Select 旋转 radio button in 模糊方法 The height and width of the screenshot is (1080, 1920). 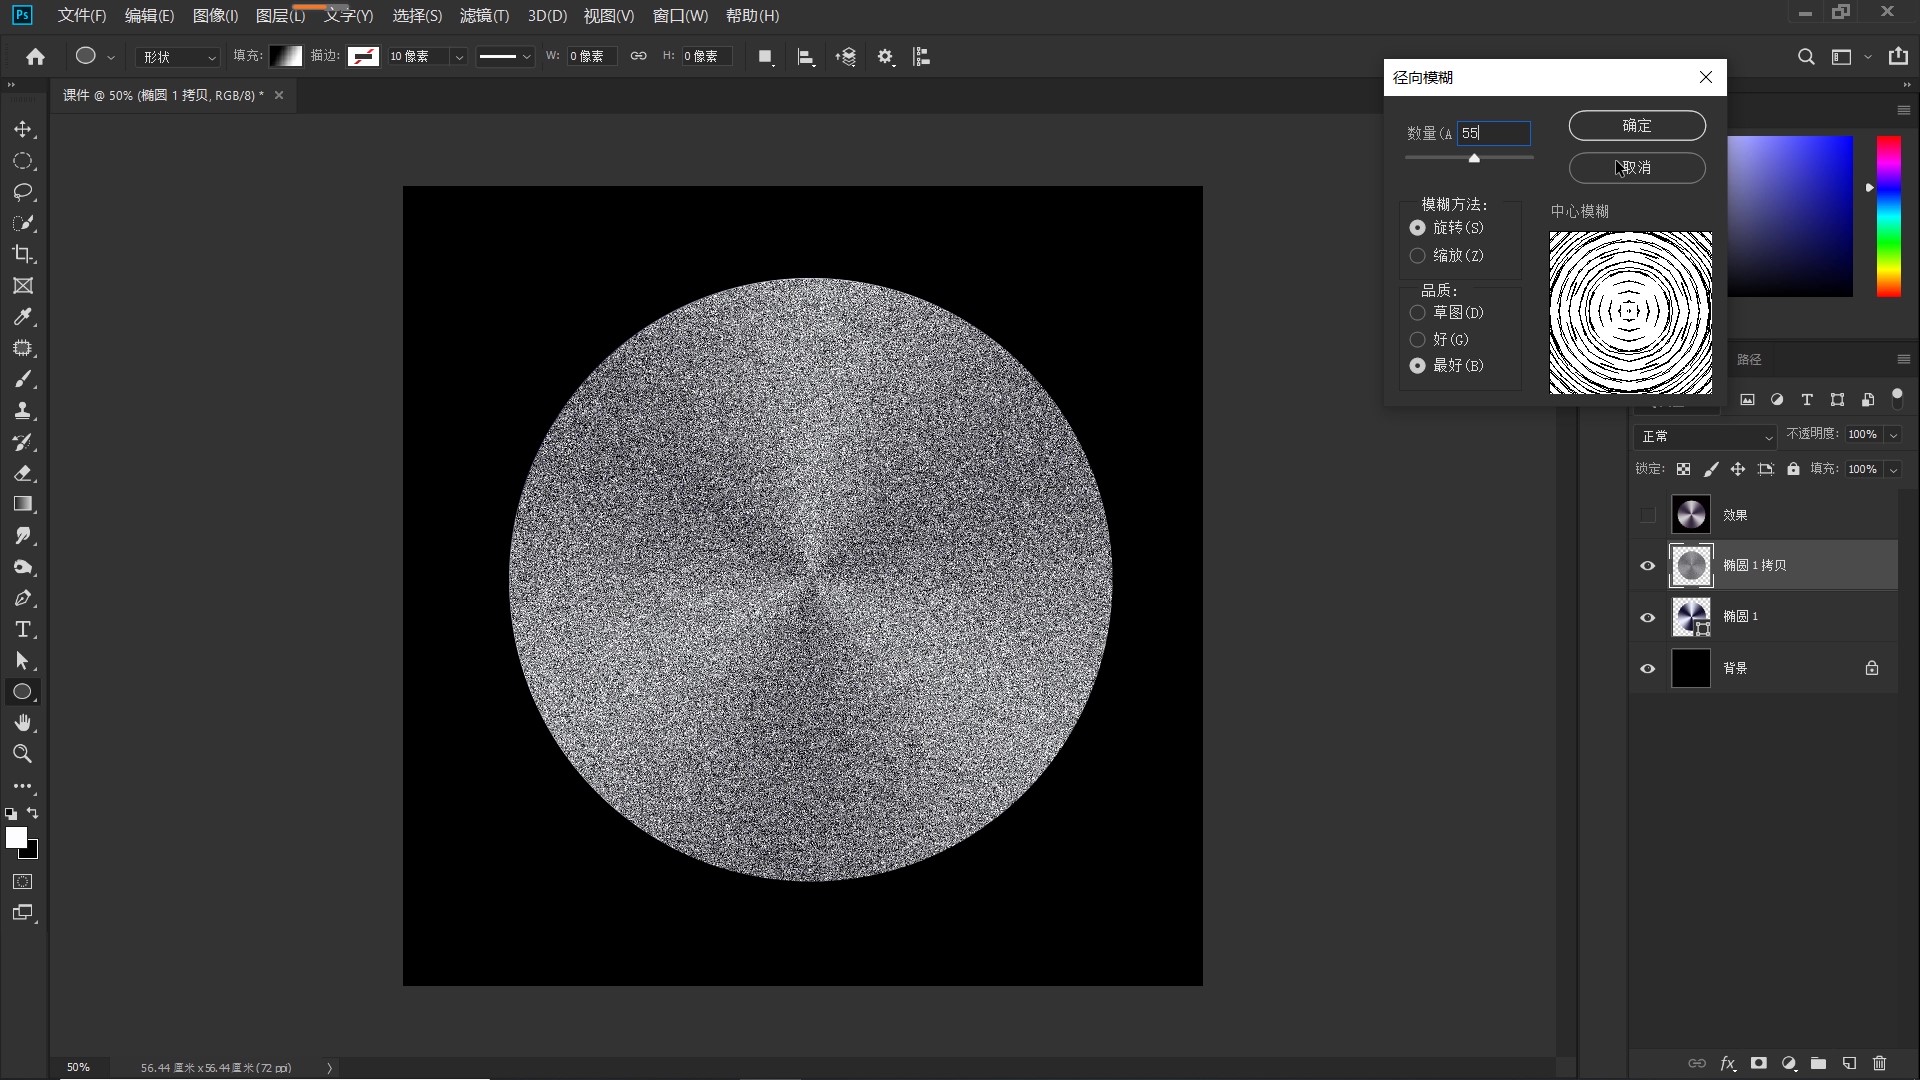1418,227
